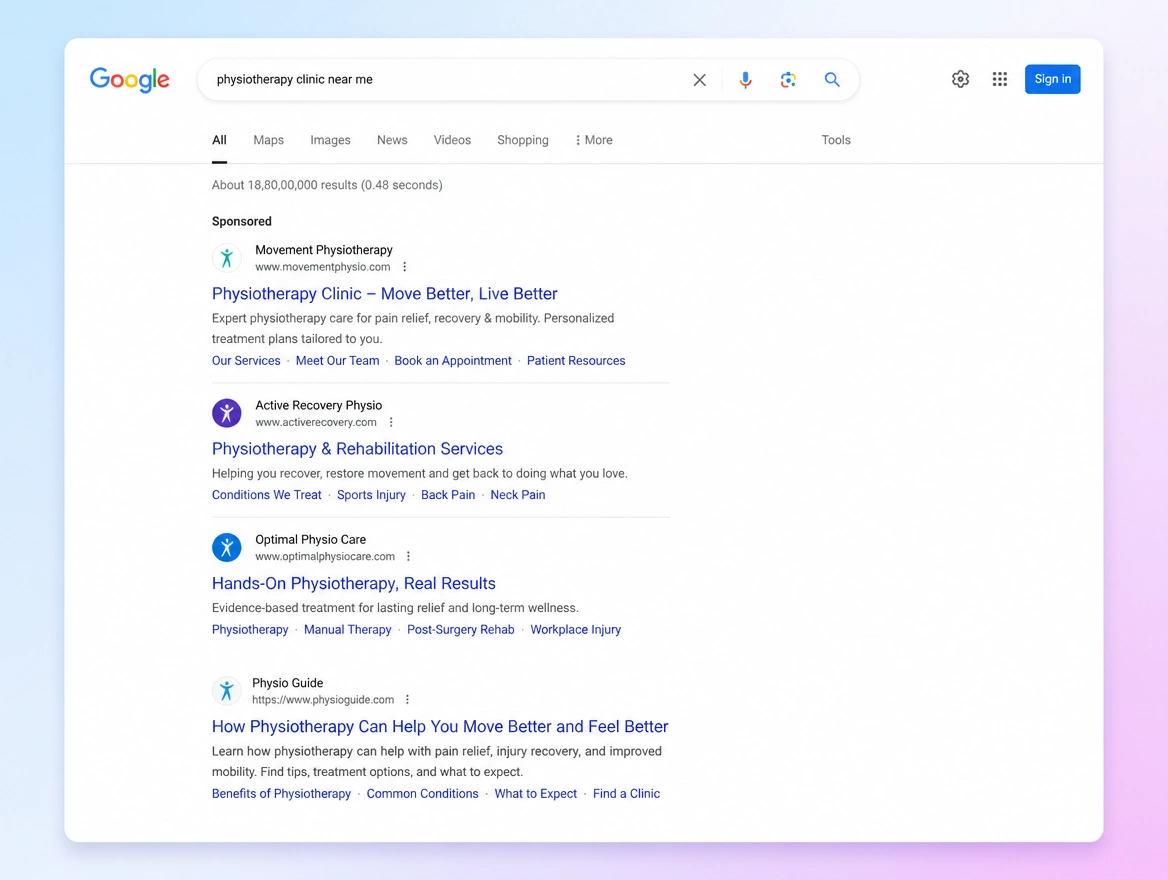
Task: Open How Physiotherapy Can Help You Move Better result
Action: [x=440, y=727]
